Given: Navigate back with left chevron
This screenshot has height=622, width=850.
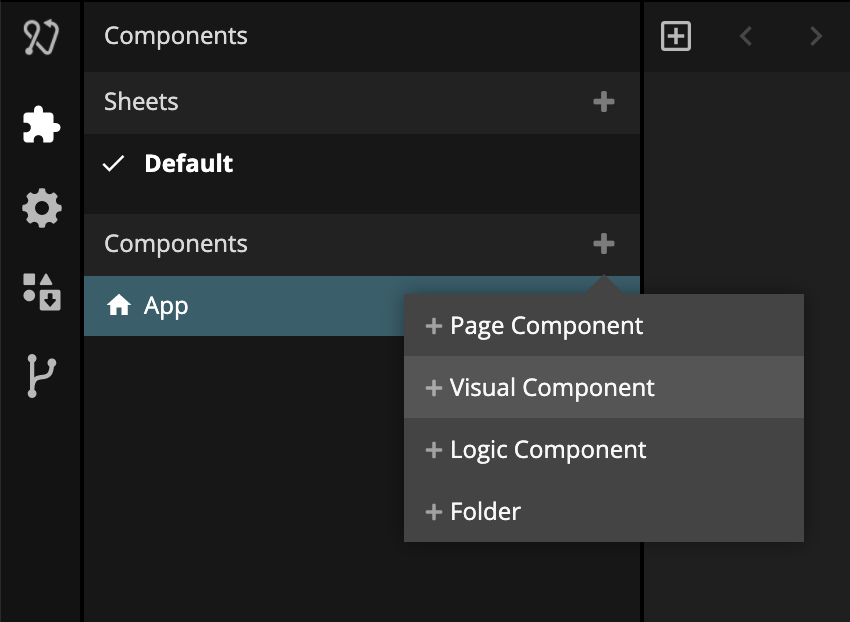Looking at the screenshot, I should 745,37.
